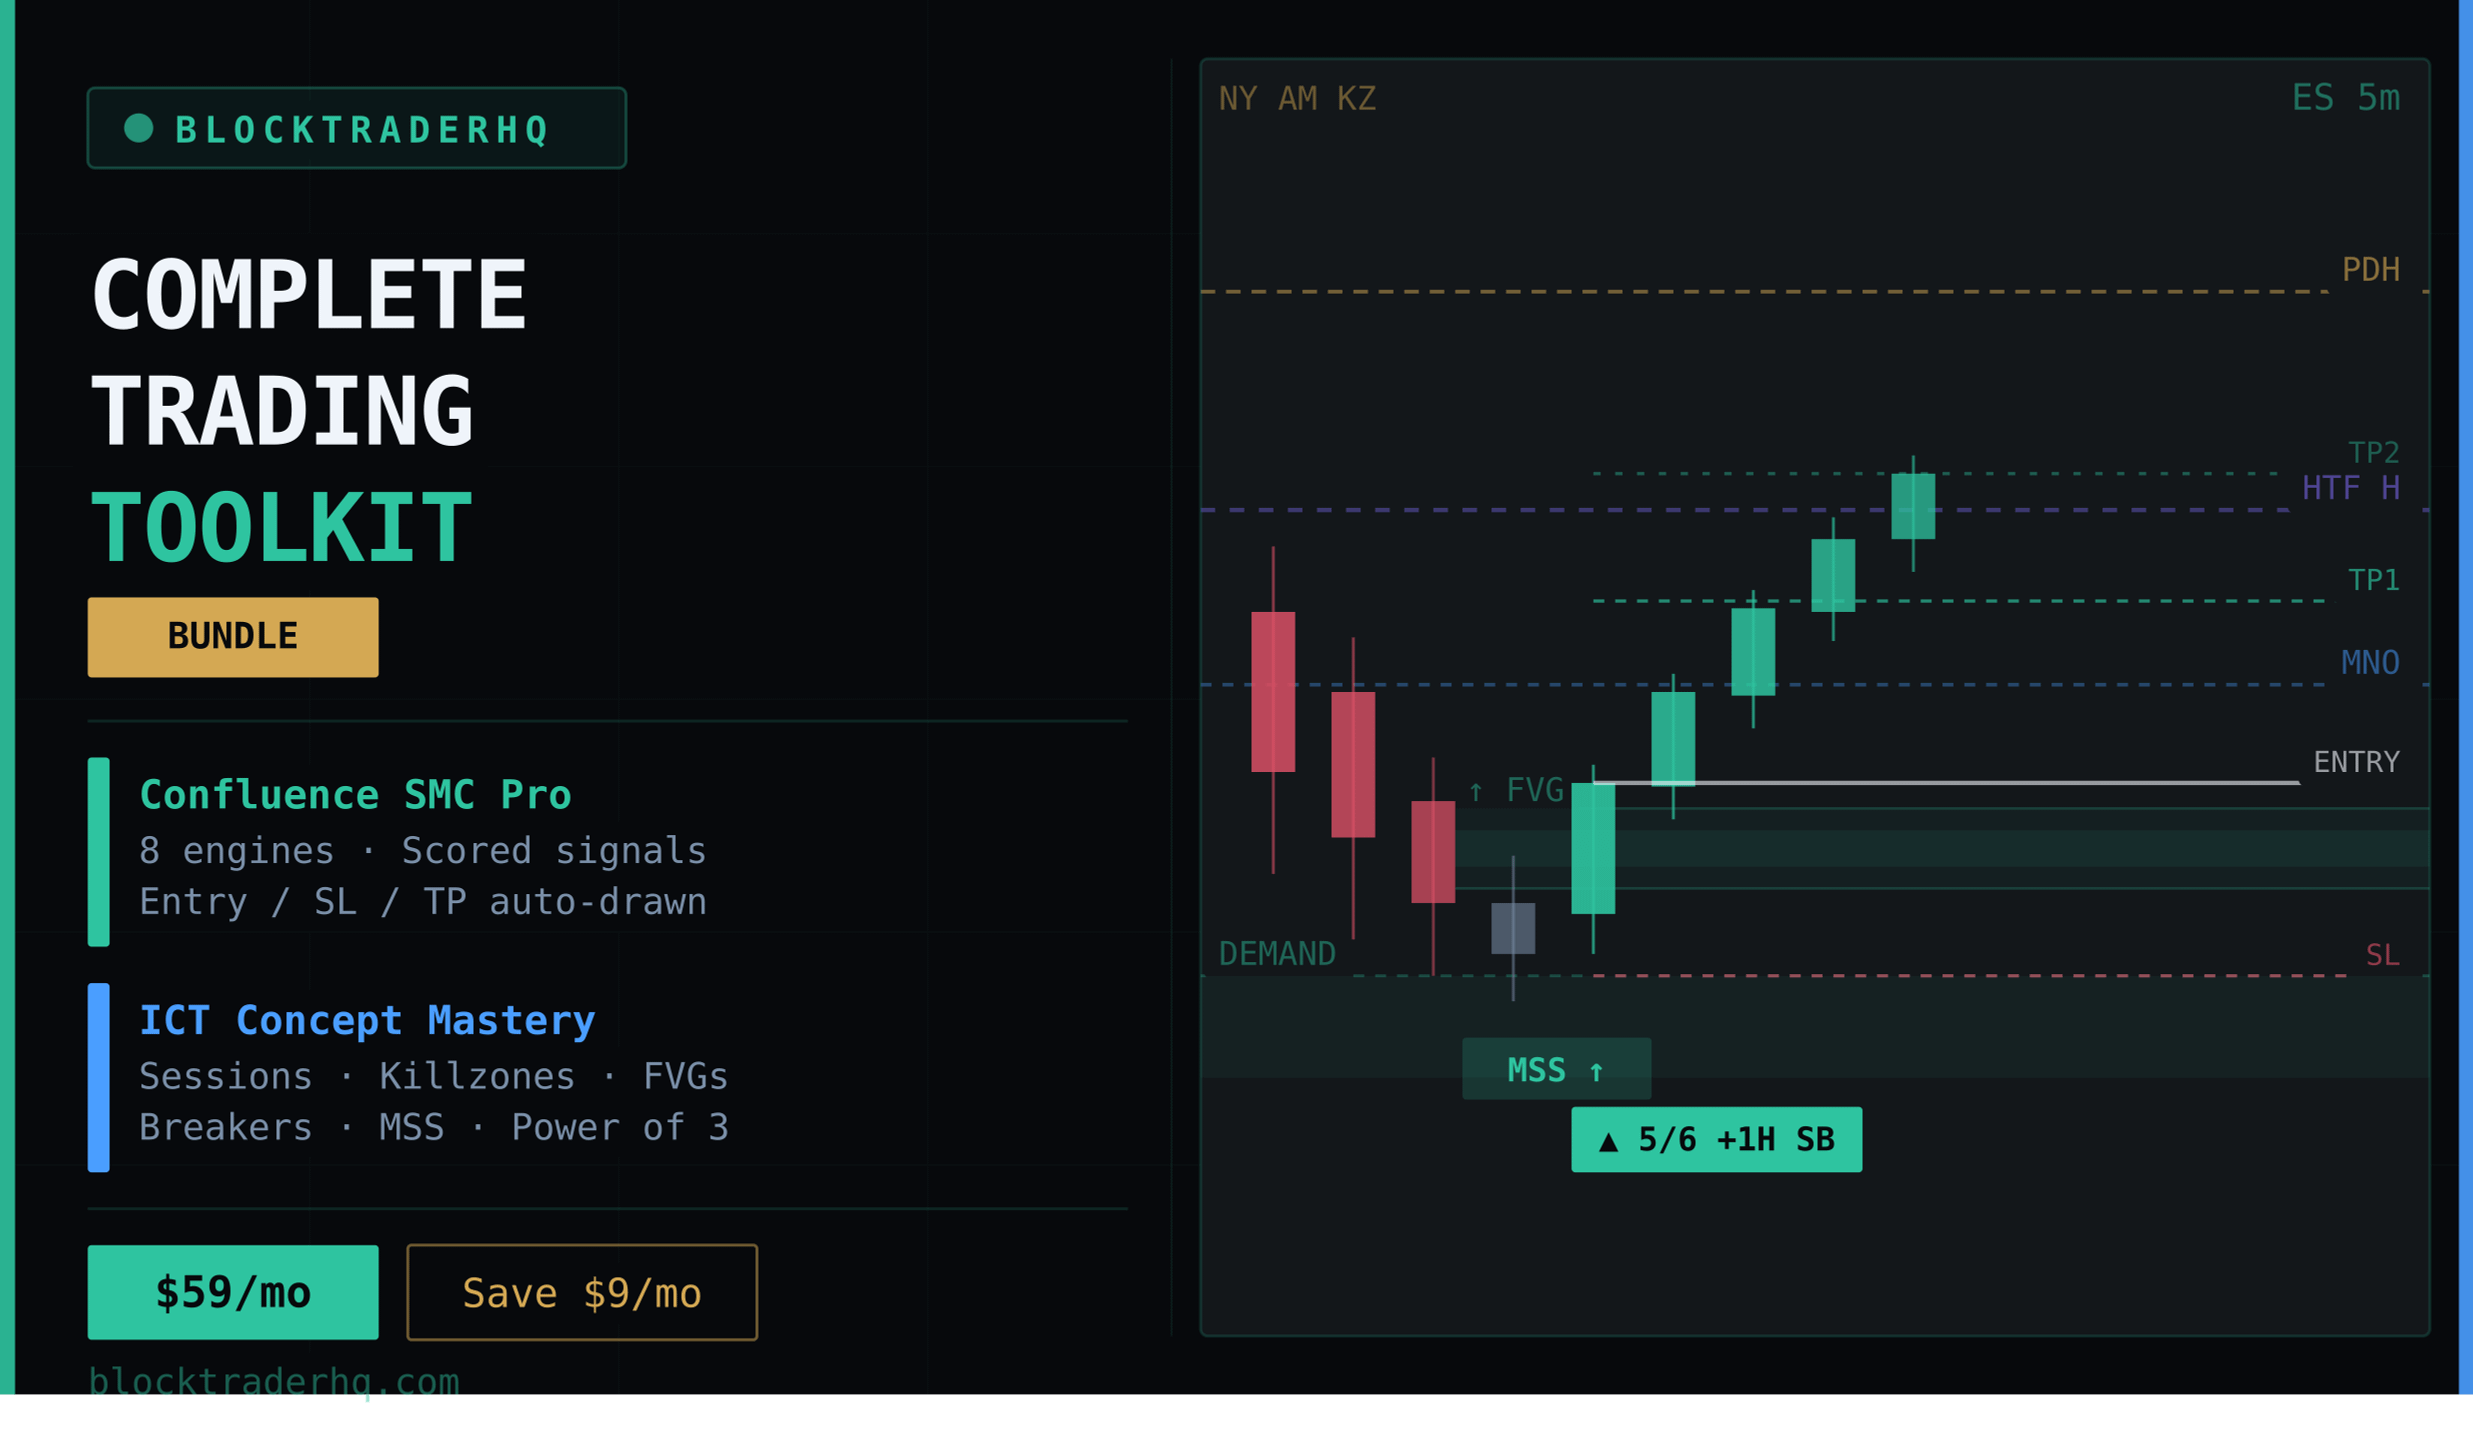2473x1440 pixels.
Task: Click the ENTRY line label
Action: (2356, 762)
